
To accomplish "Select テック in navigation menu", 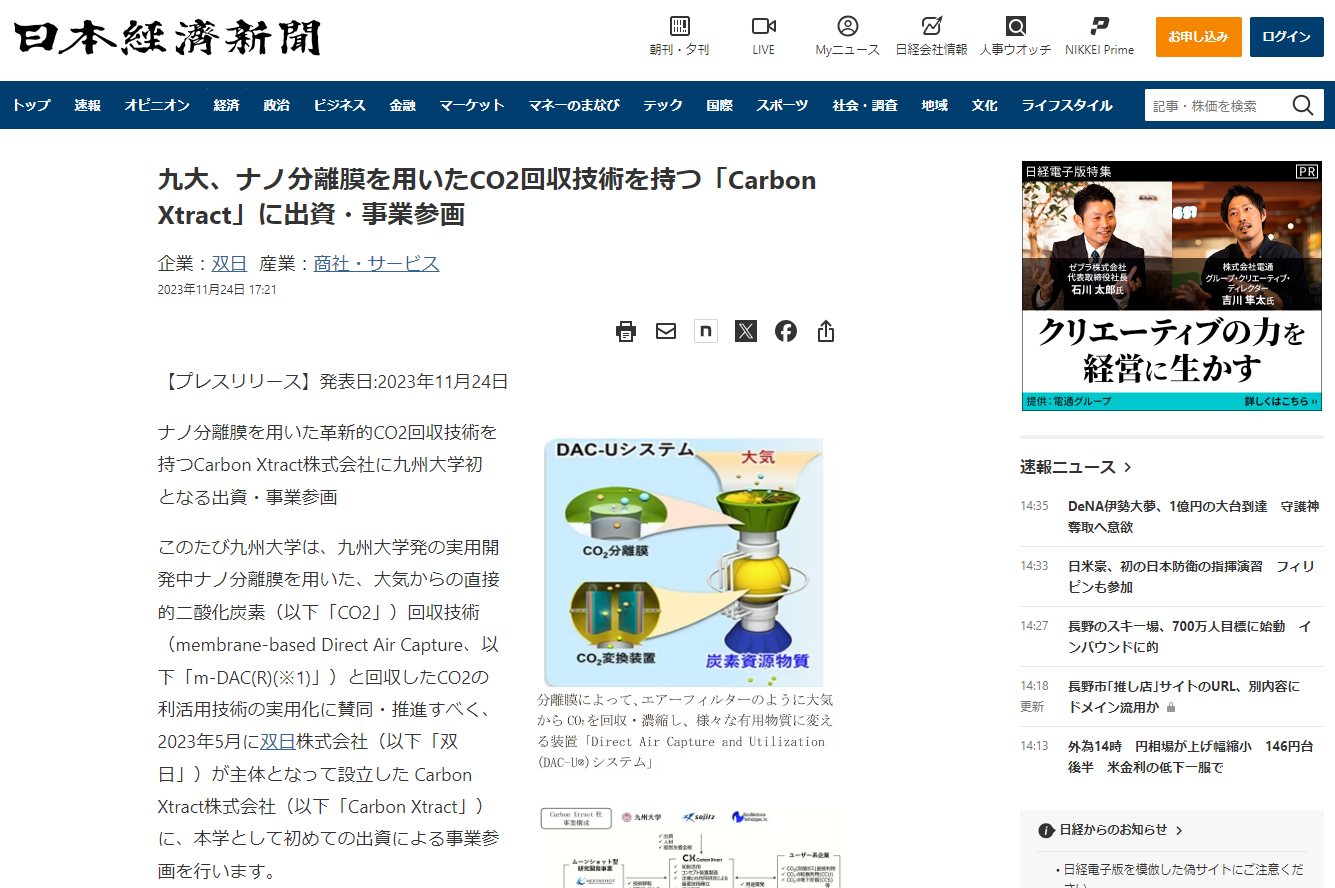I will tap(662, 105).
